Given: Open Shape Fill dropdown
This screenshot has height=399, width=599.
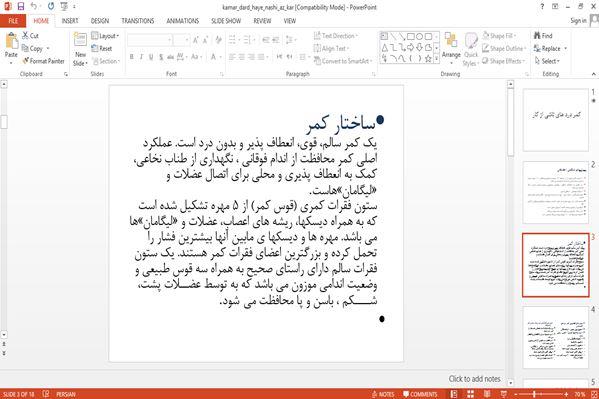Looking at the screenshot, I should click(499, 36).
